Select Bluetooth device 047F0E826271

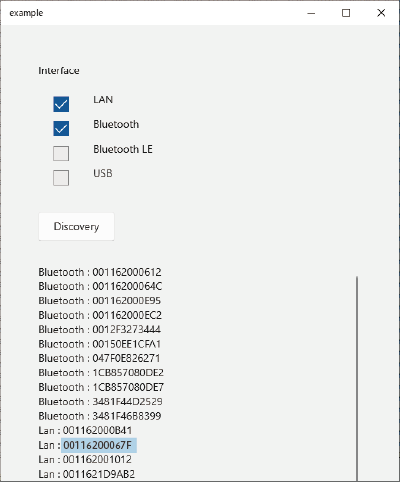pyautogui.click(x=99, y=358)
